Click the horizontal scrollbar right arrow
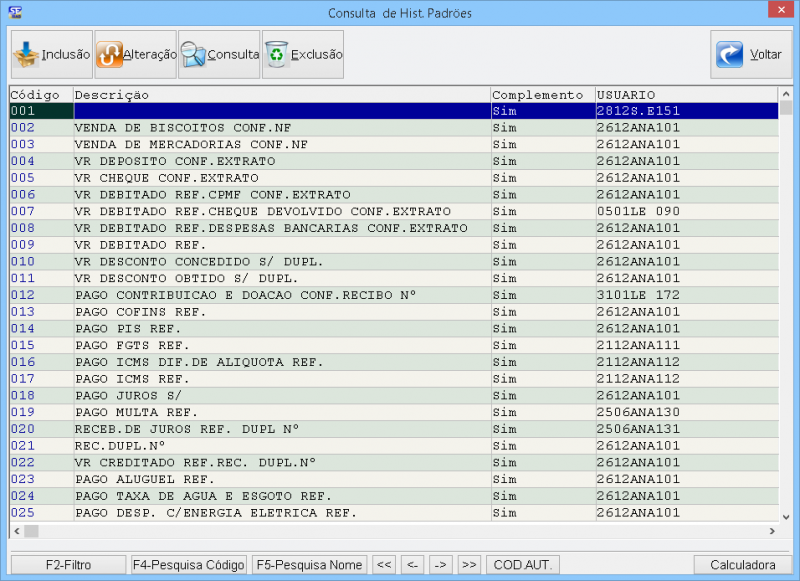800x581 pixels. [x=771, y=531]
